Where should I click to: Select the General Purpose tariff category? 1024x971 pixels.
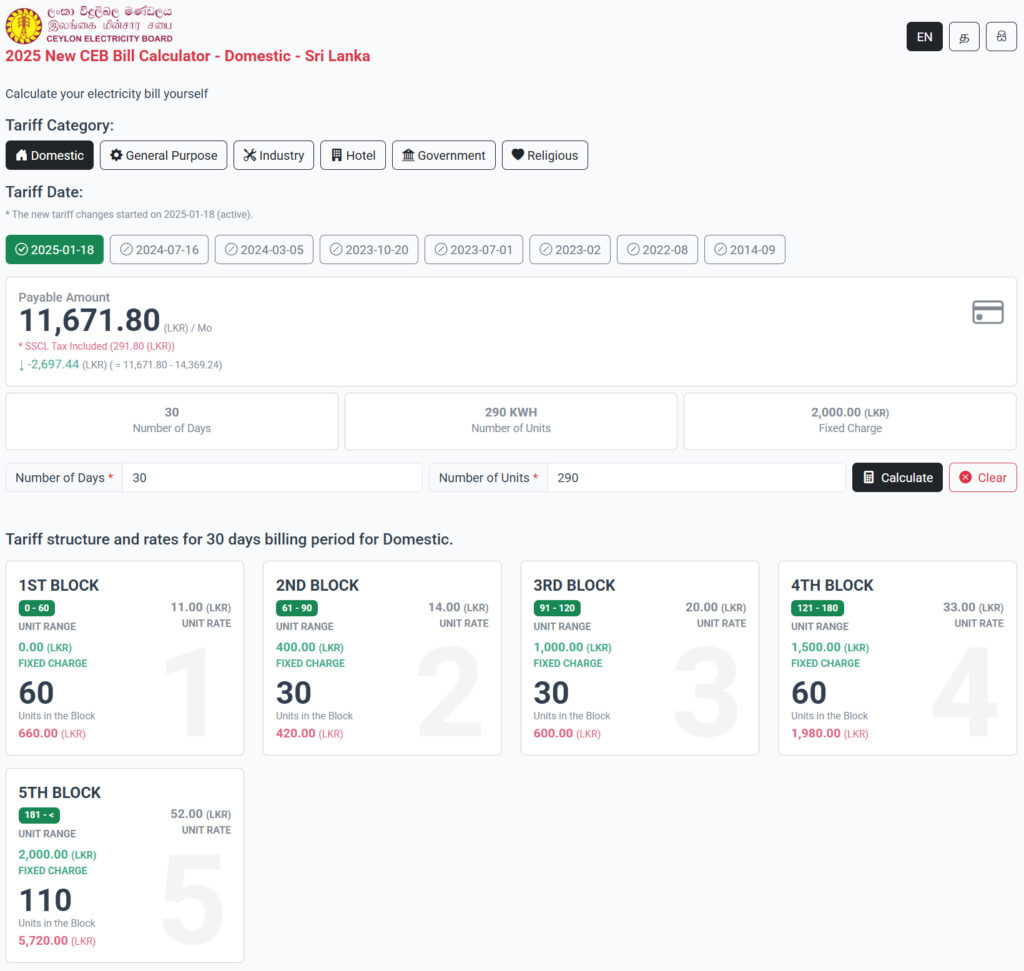coord(163,155)
